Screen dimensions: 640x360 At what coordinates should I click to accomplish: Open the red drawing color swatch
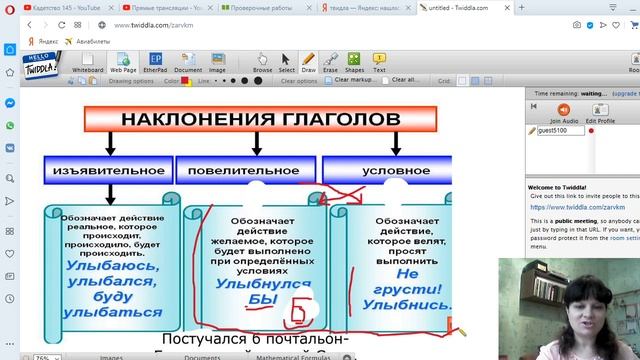pyautogui.click(x=185, y=80)
